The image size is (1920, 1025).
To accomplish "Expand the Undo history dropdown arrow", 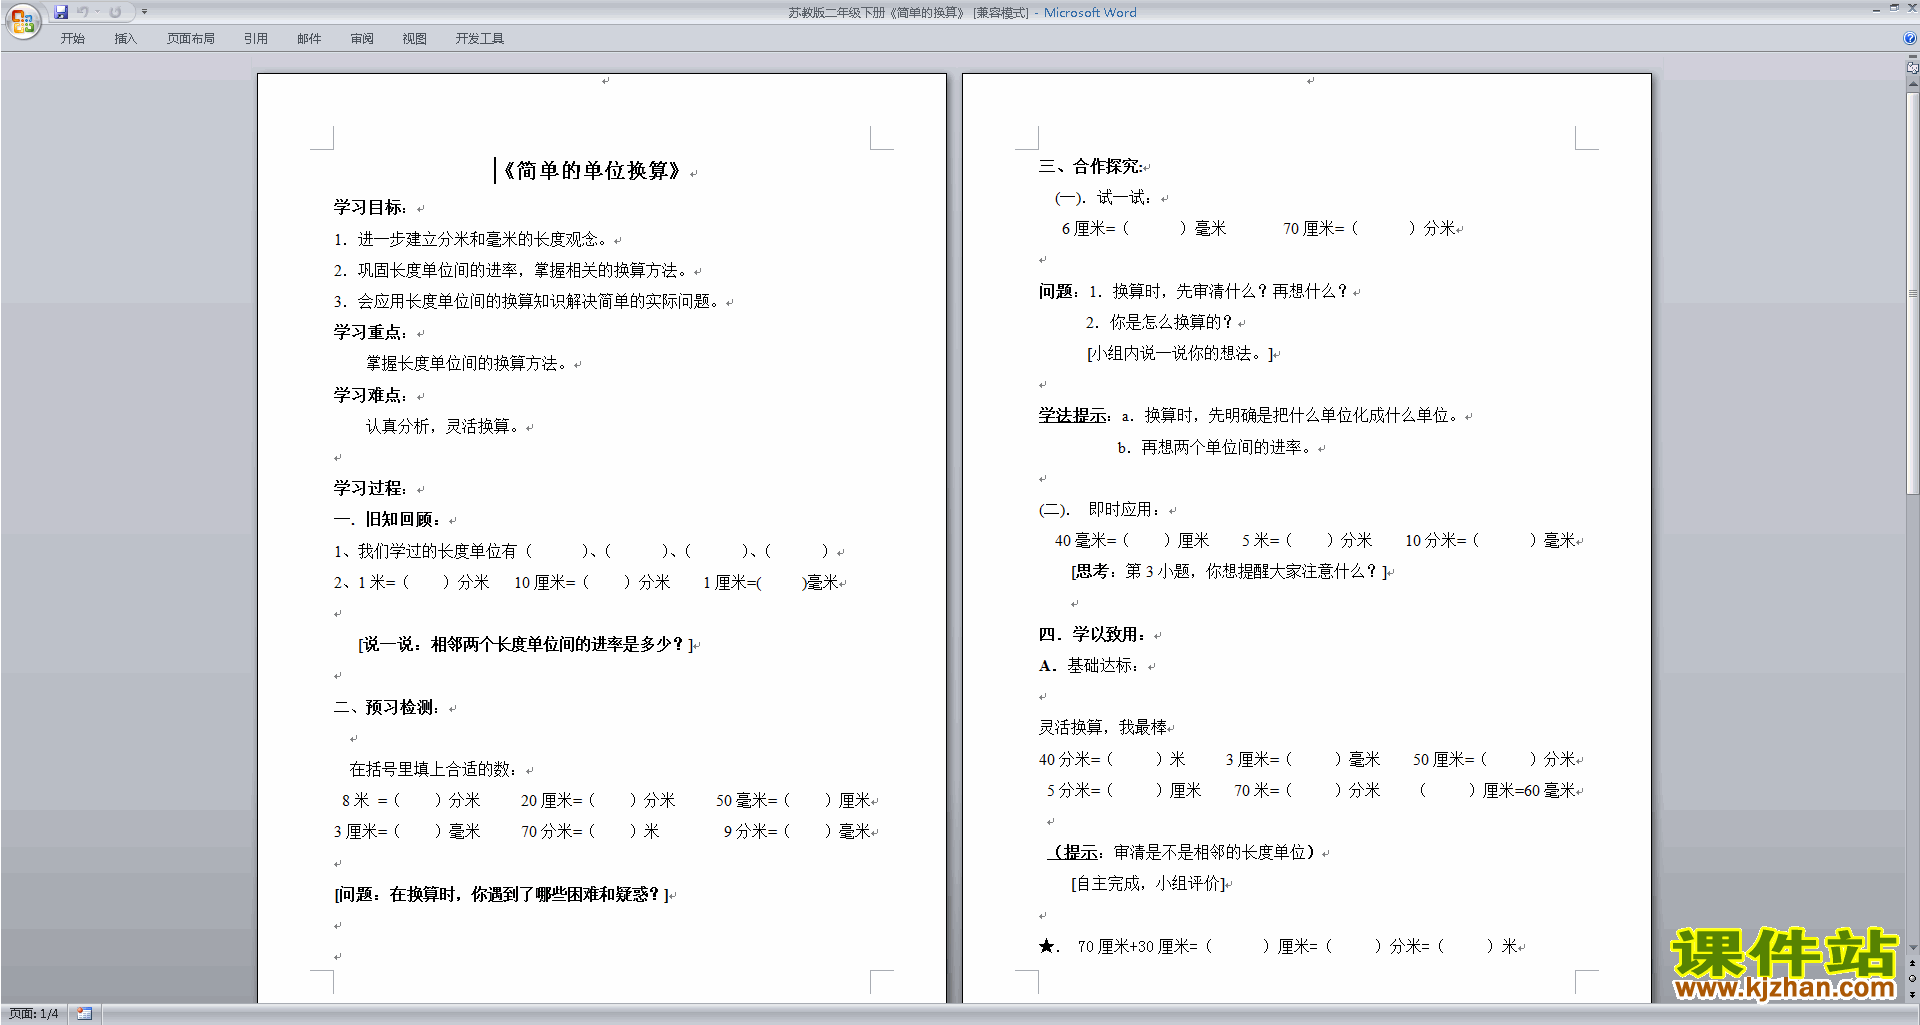I will click(x=97, y=12).
